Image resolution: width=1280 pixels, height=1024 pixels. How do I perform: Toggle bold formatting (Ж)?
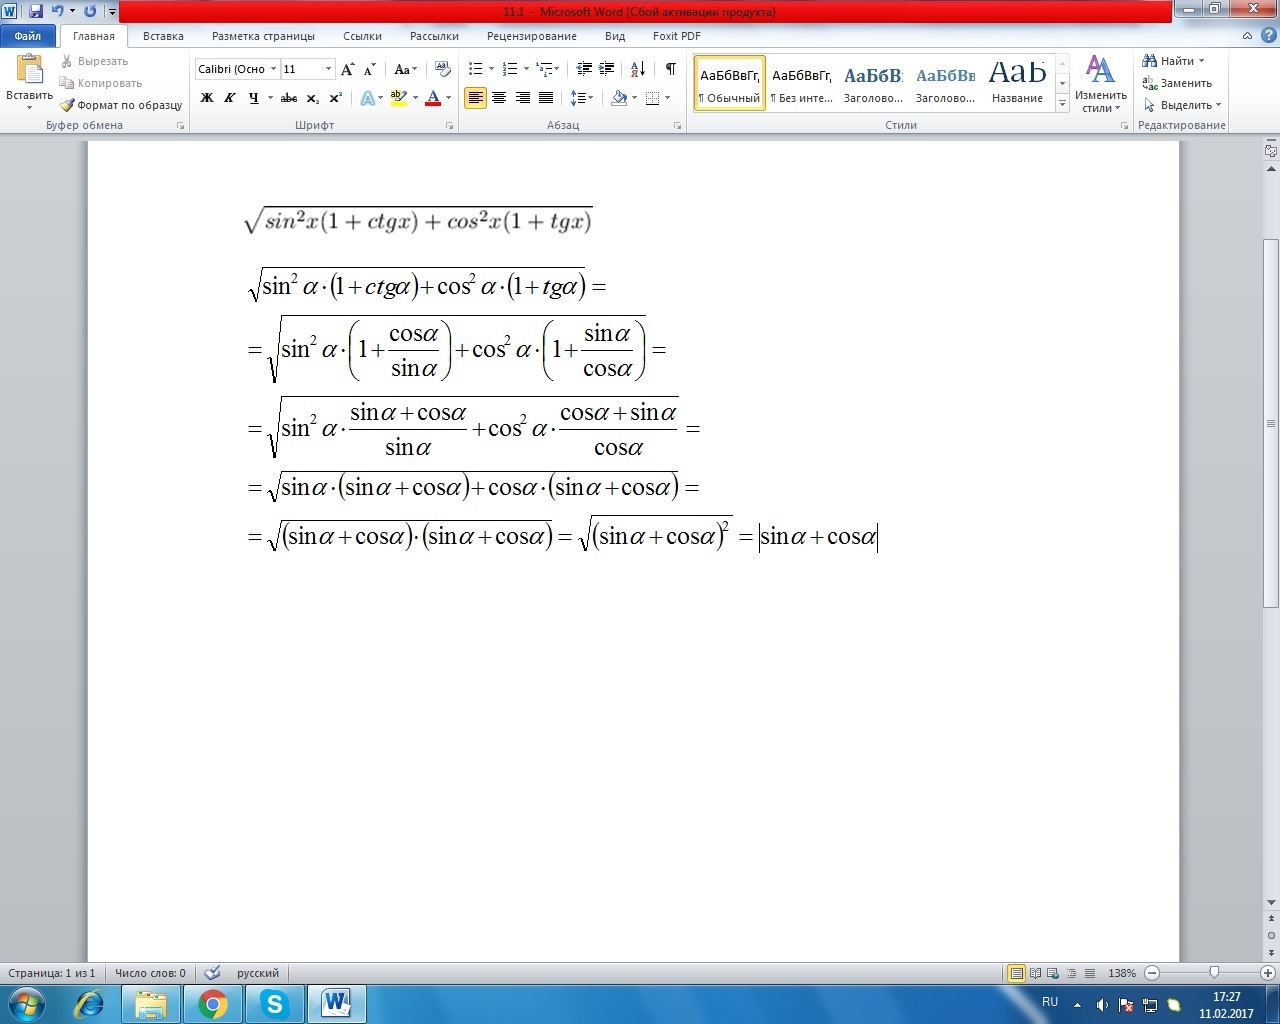point(207,98)
